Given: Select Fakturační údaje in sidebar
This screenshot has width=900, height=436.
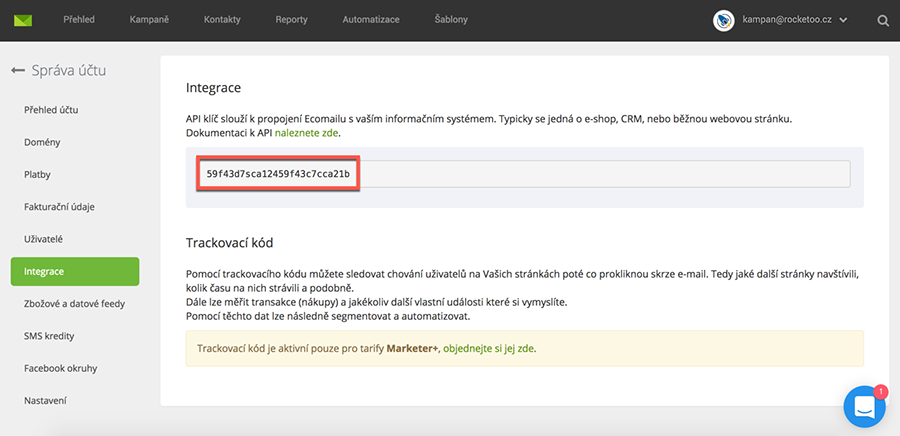Looking at the screenshot, I should (59, 207).
